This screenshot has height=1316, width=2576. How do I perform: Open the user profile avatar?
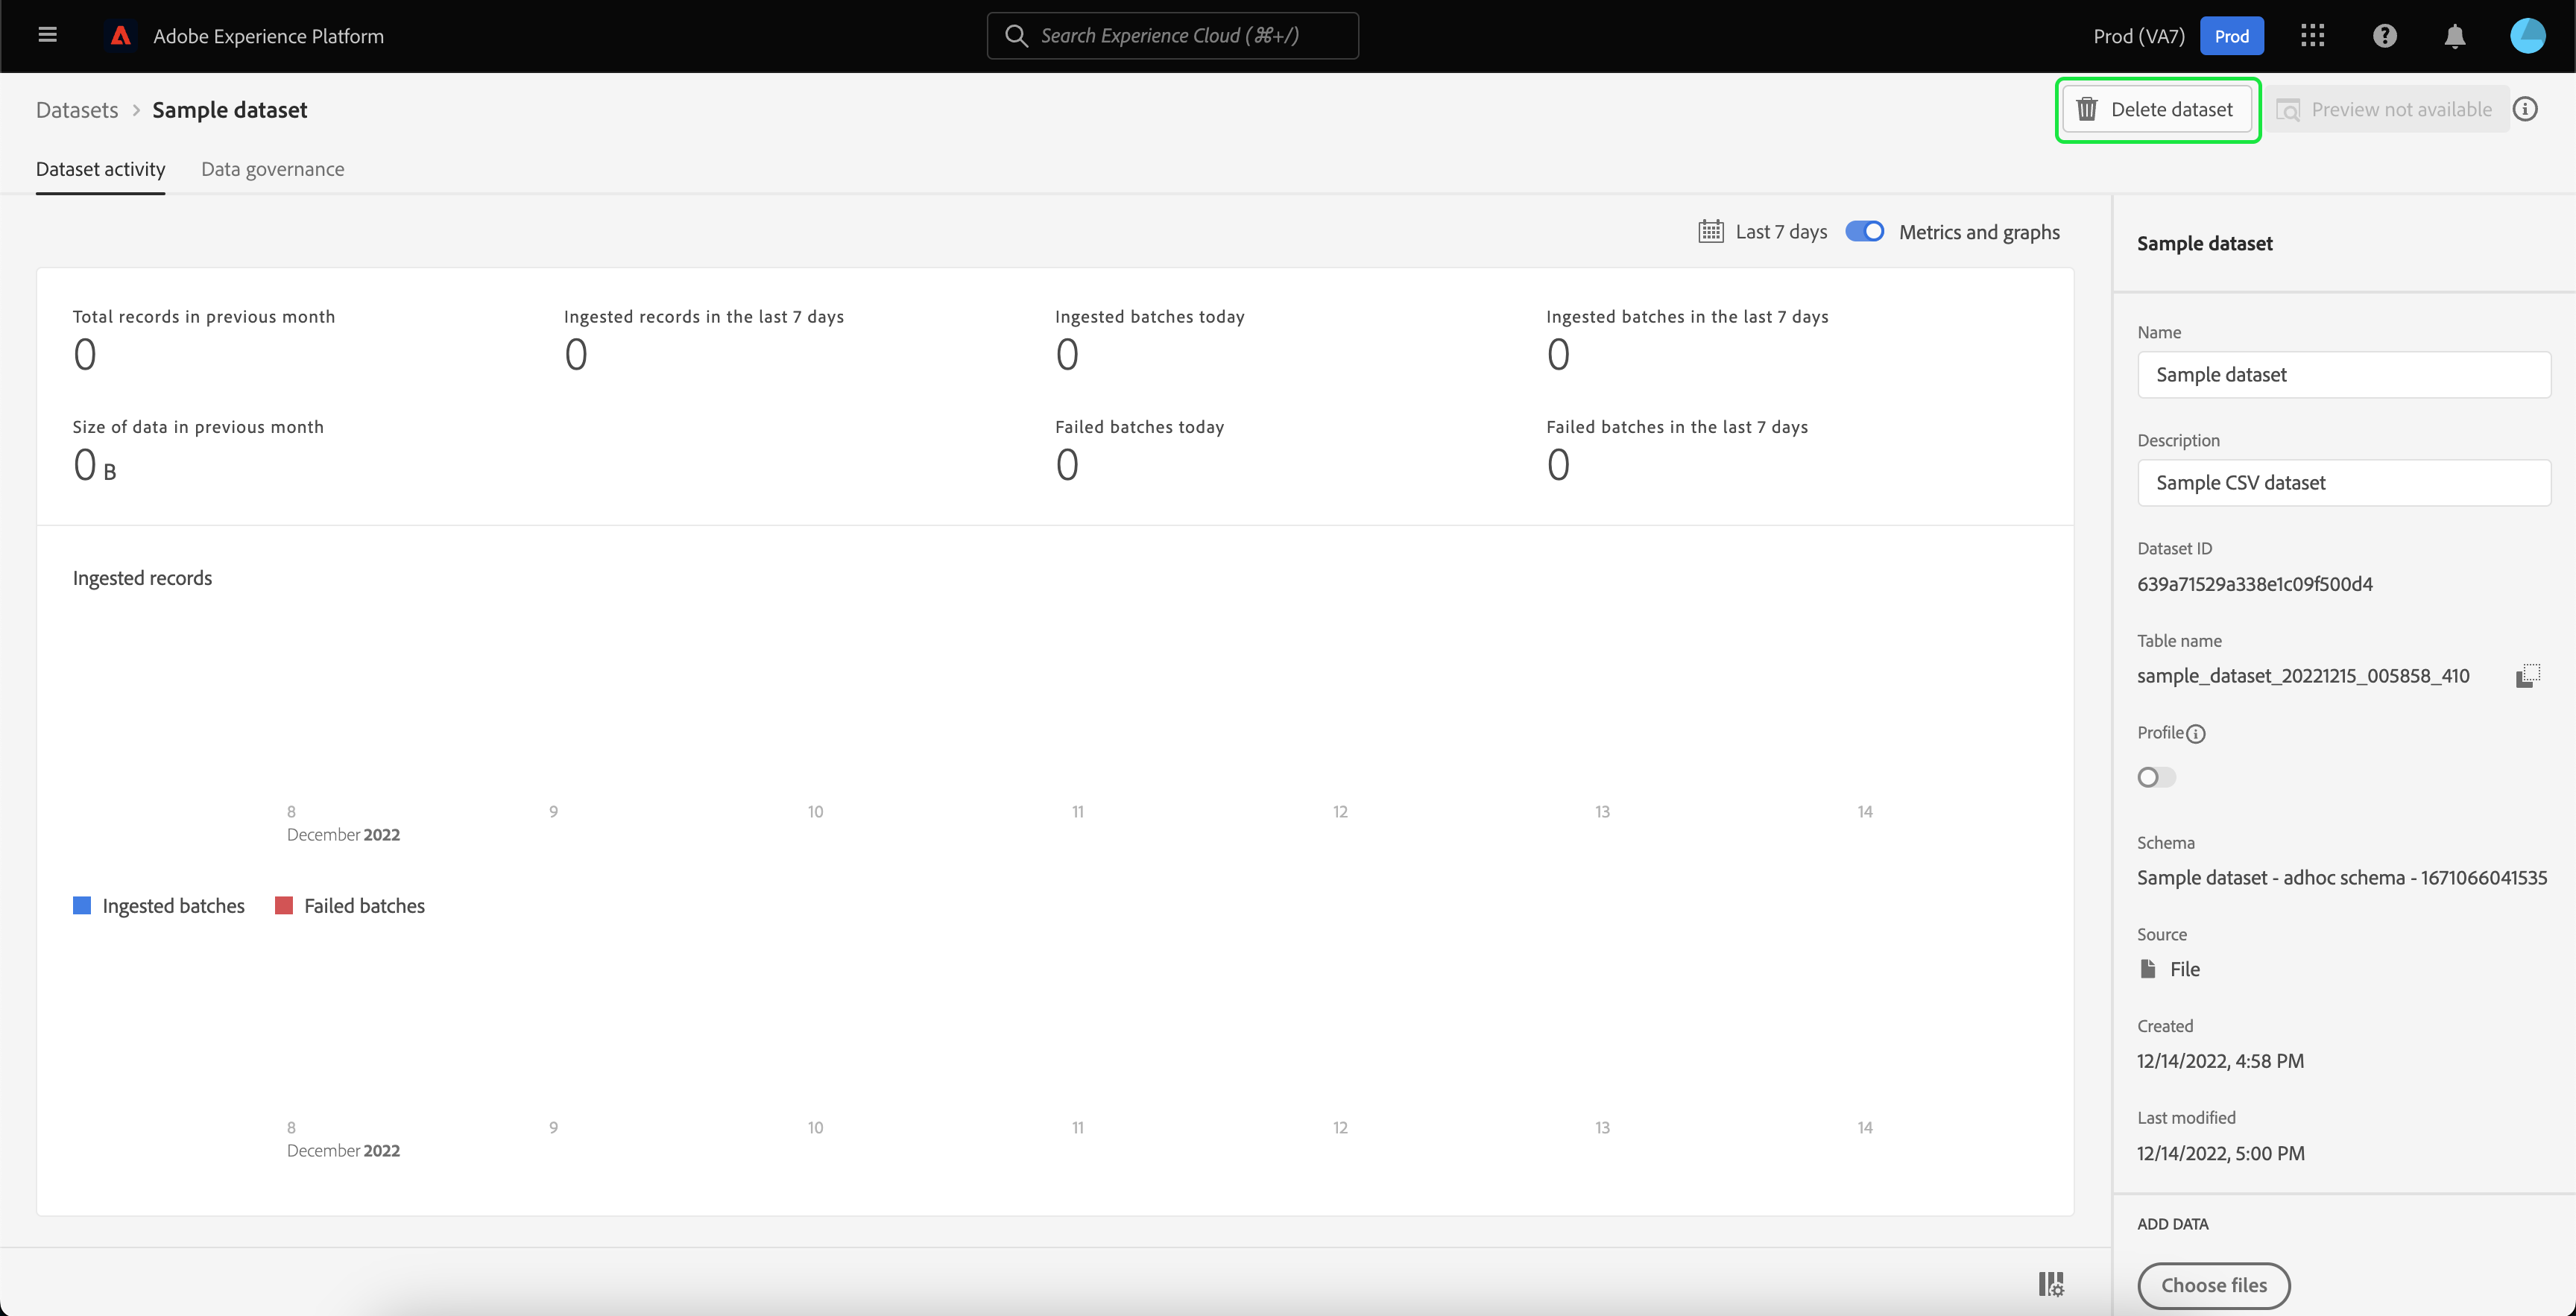[2527, 36]
